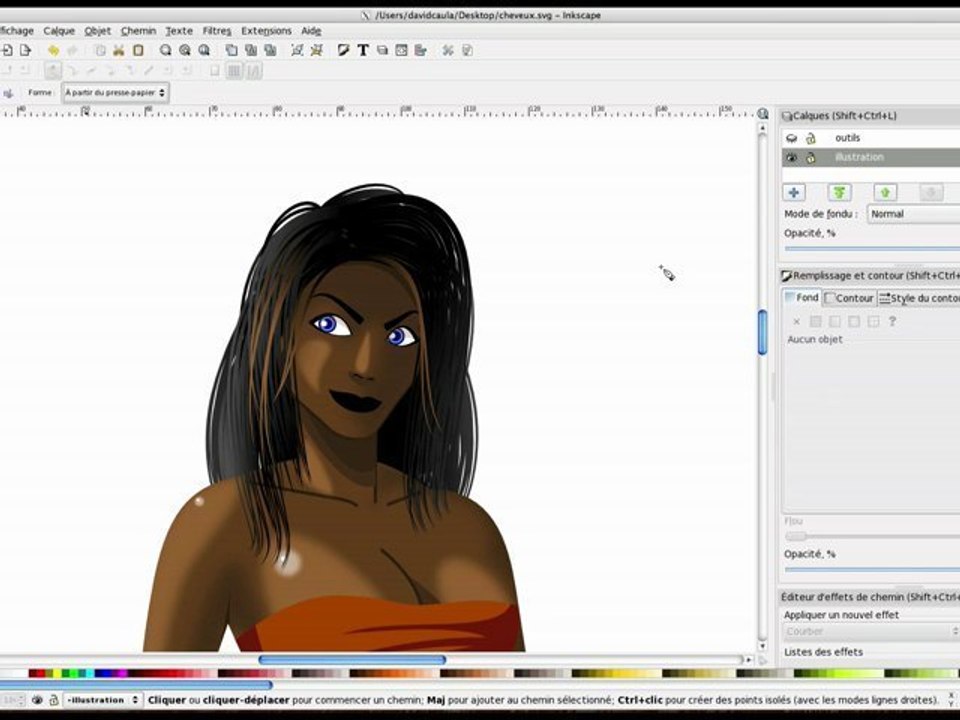Raise the current layer one step

point(885,192)
